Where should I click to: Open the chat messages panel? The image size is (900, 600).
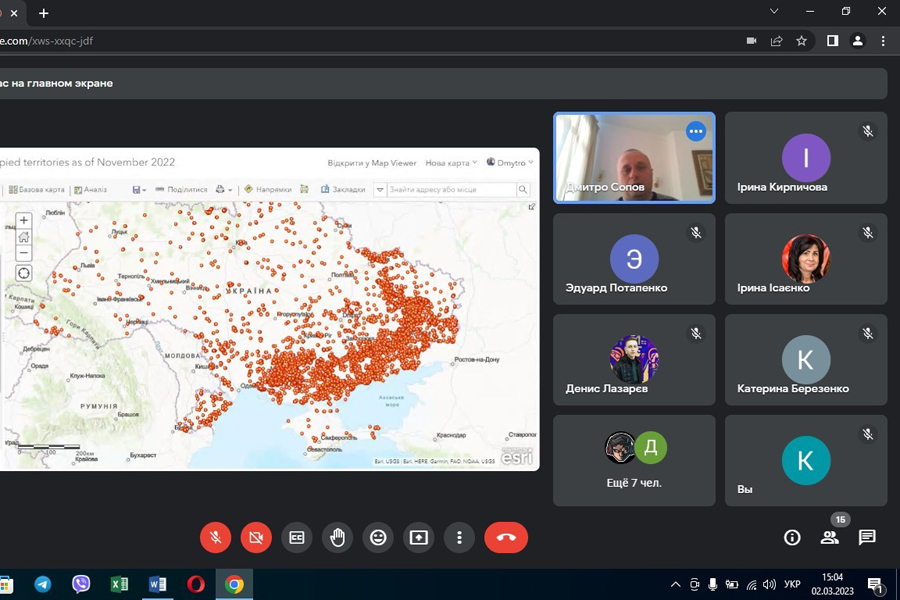867,538
